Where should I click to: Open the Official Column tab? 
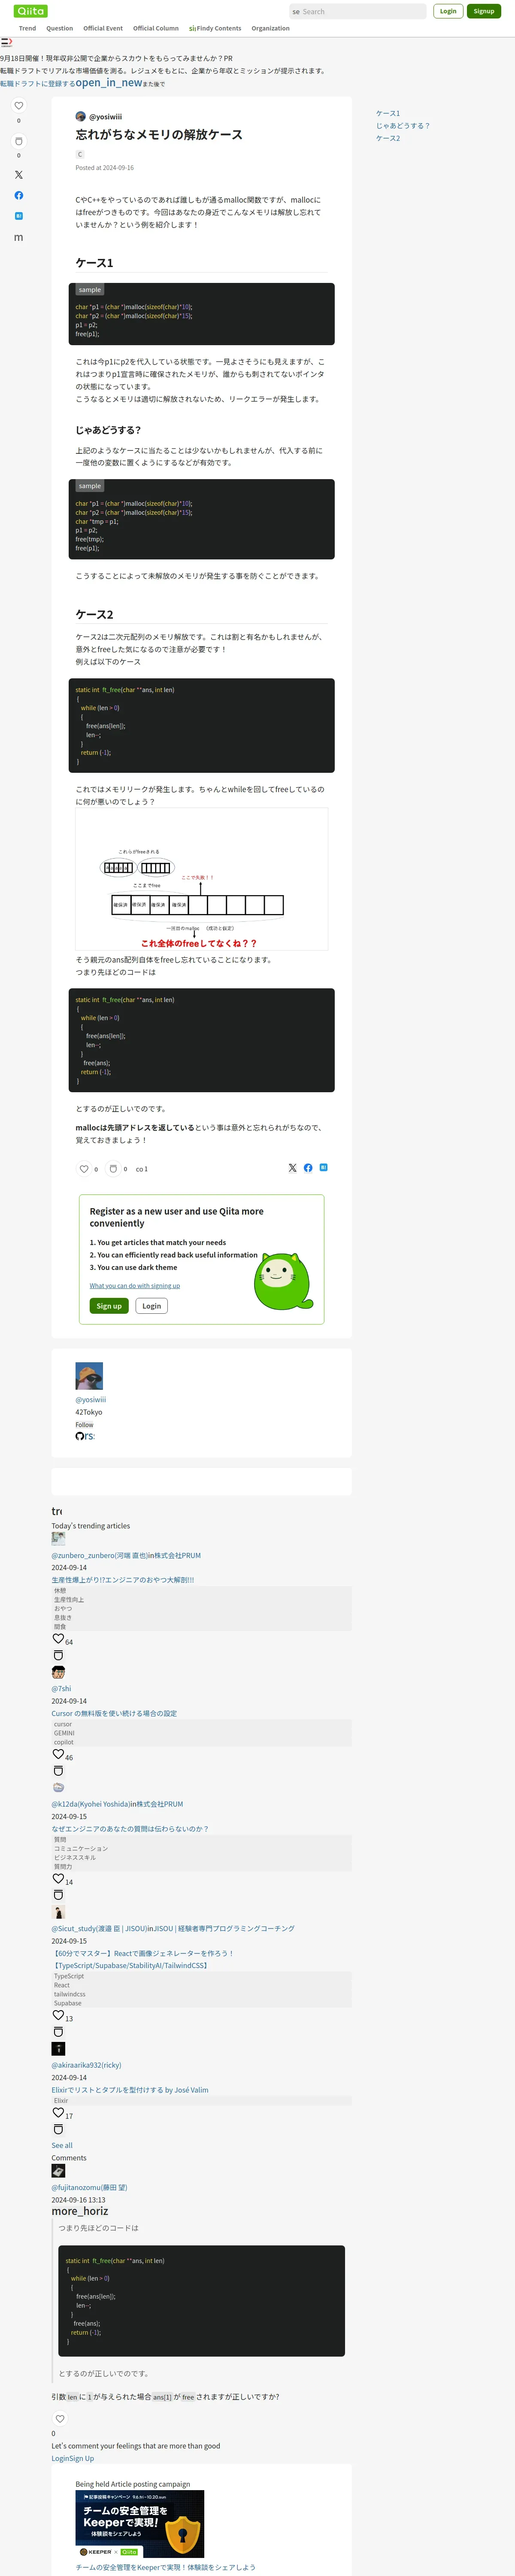click(x=156, y=28)
